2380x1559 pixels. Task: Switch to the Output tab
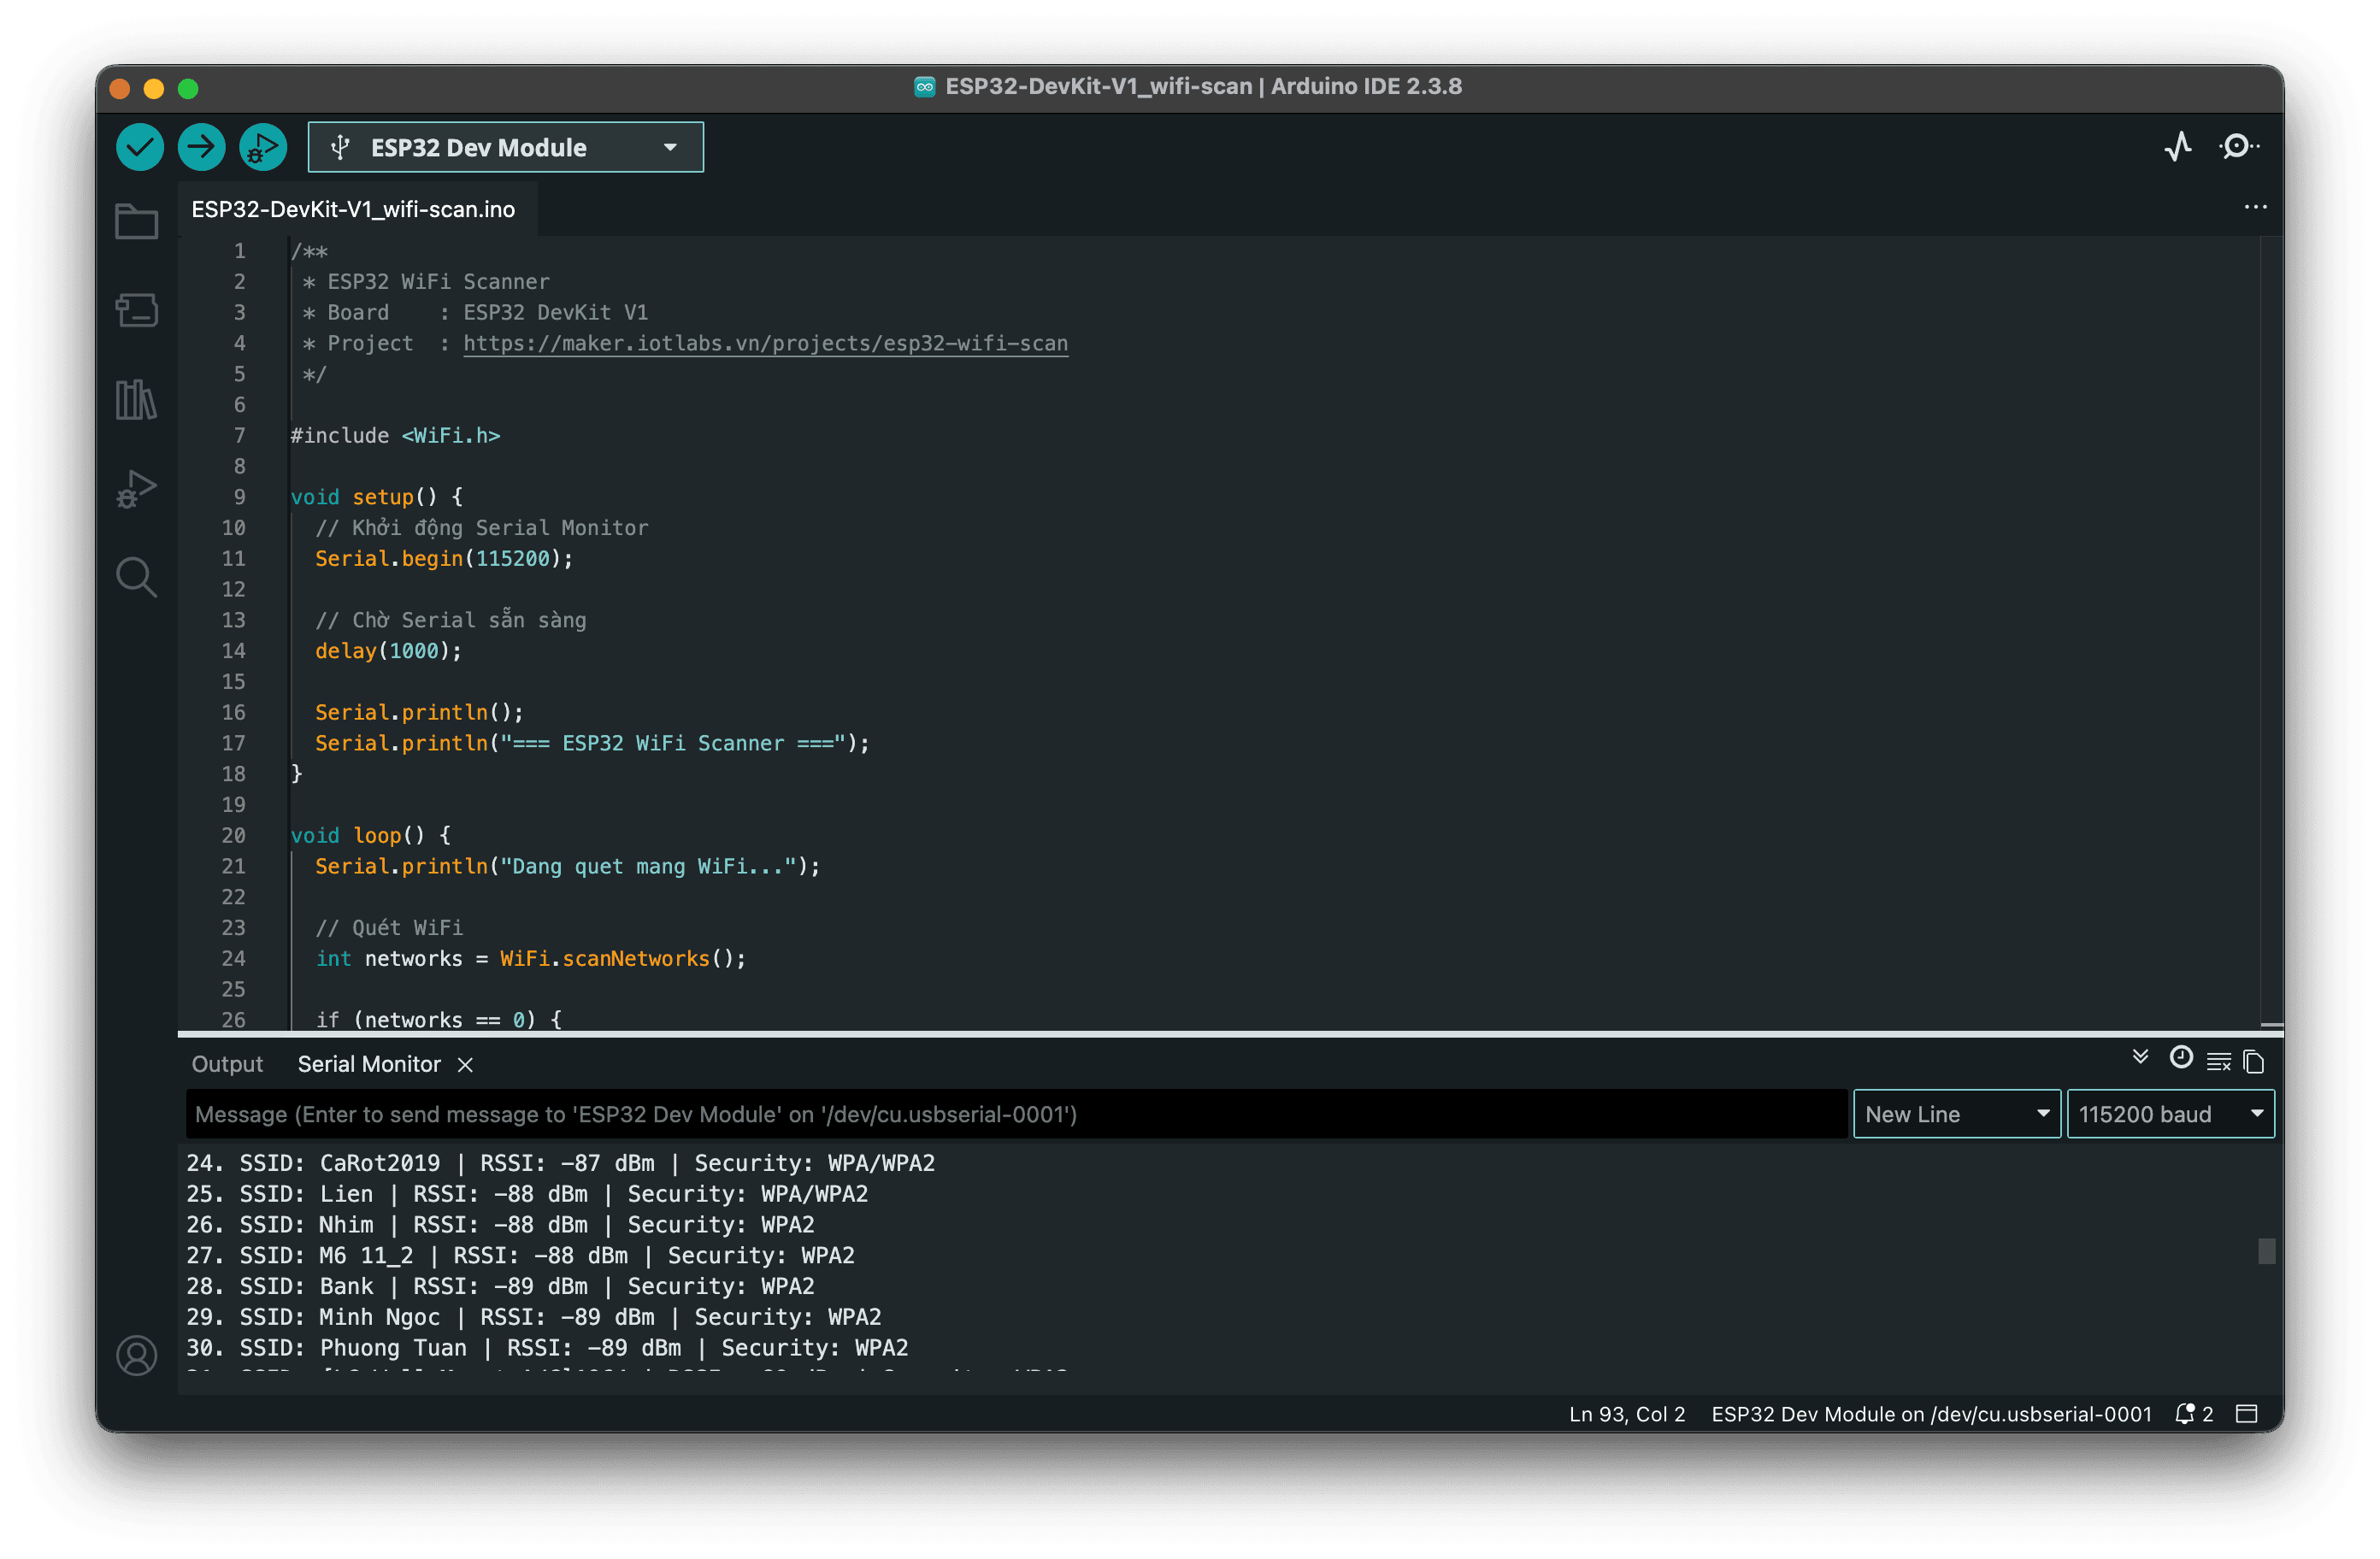click(227, 1064)
